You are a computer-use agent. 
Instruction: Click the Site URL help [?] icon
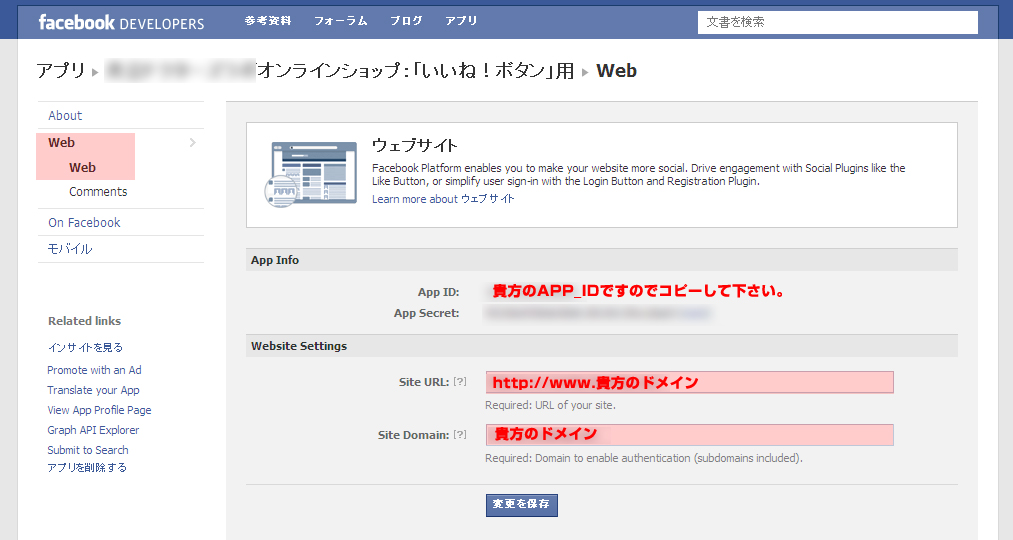coord(459,382)
